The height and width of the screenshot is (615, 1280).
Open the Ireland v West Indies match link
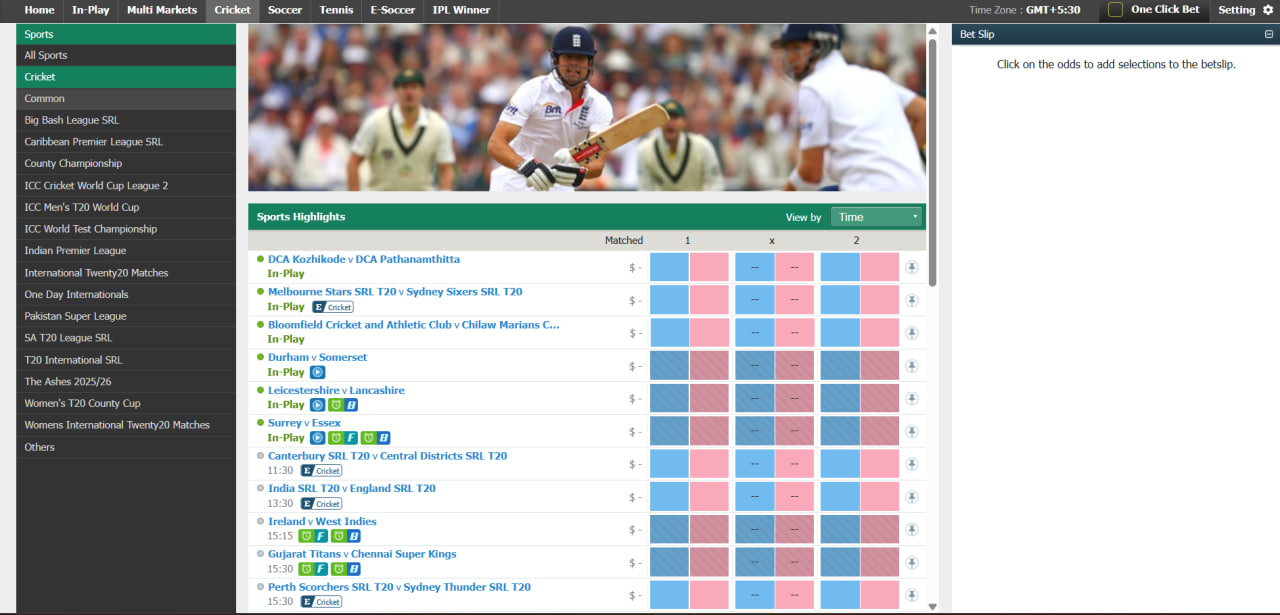(322, 521)
